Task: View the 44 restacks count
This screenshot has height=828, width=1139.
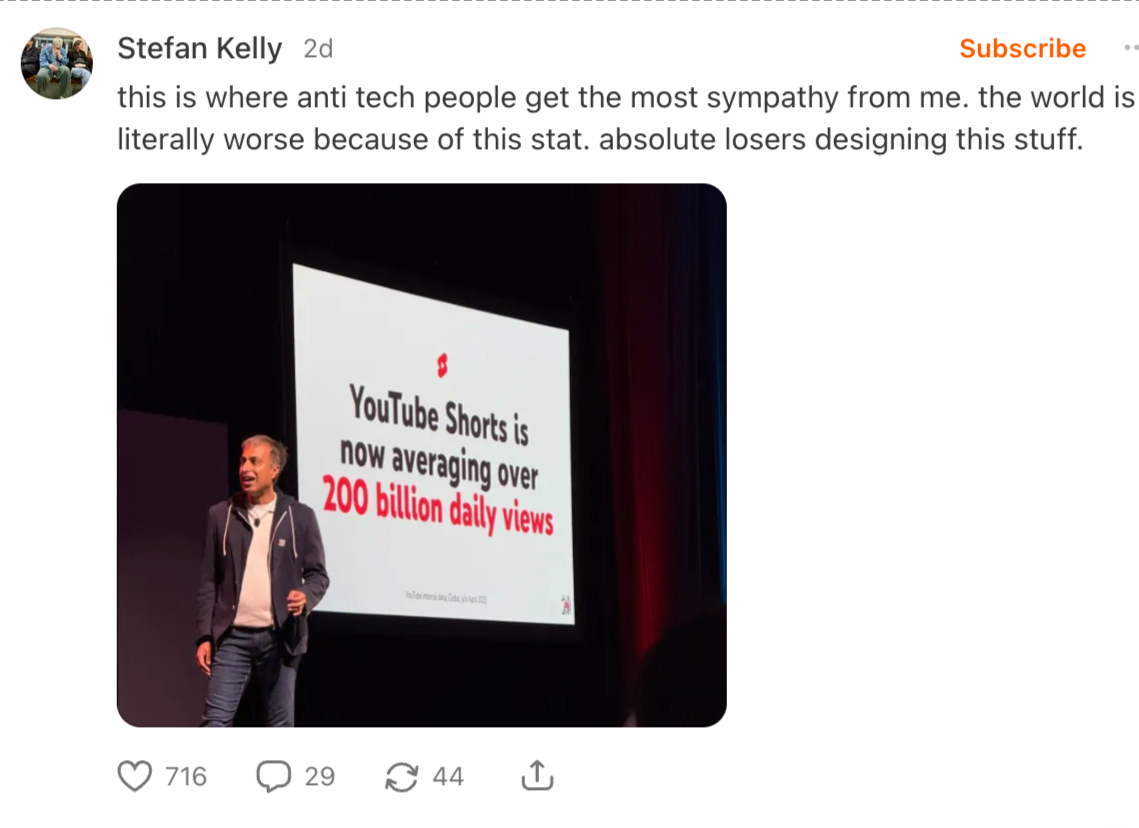Action: pyautogui.click(x=448, y=777)
